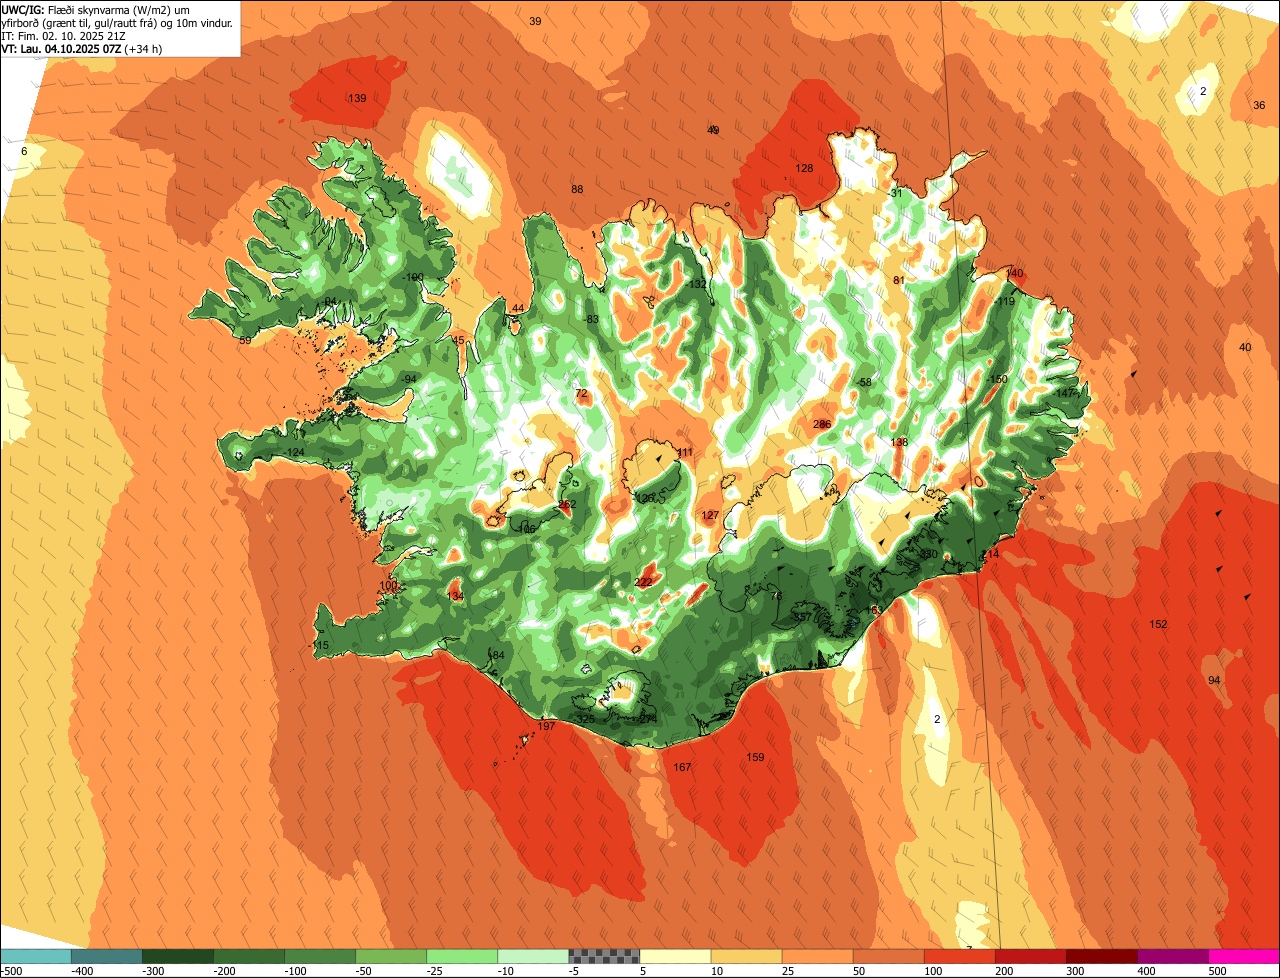Pick the red-orange swatch between 100 and 200
This screenshot has width=1280, height=978.
[x=960, y=956]
